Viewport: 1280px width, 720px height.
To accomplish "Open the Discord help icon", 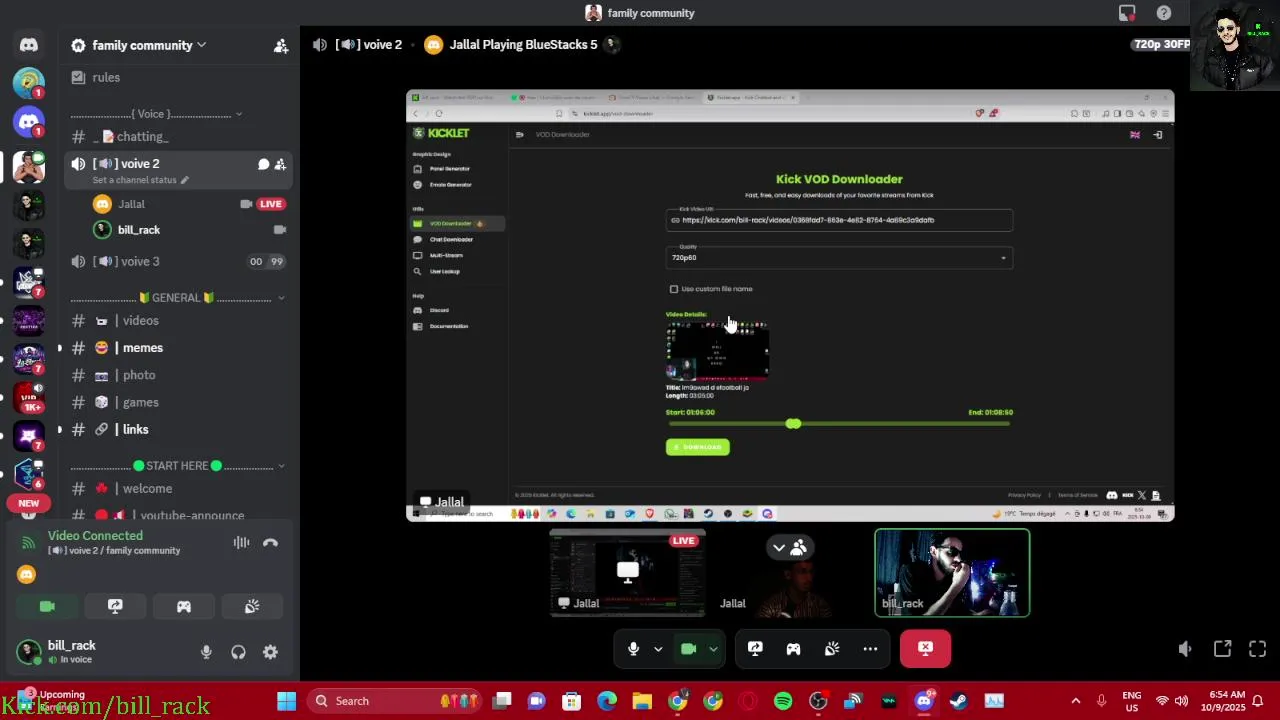I will tap(1164, 13).
